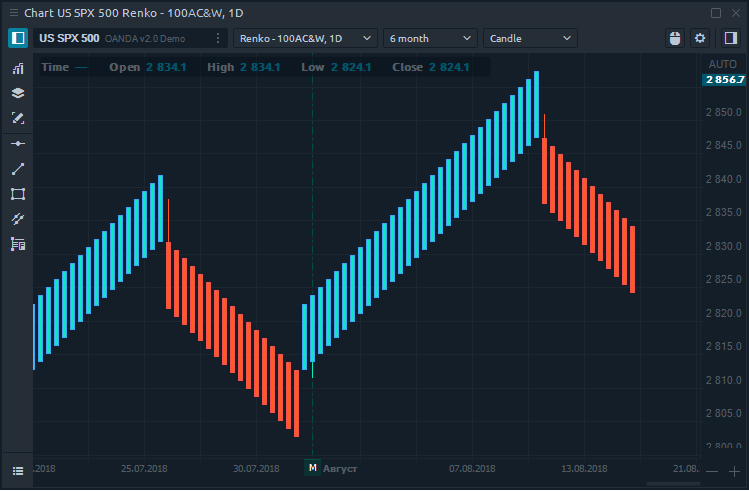Choose the rectangle shape drawing tool
Image resolution: width=749 pixels, height=491 pixels.
pos(17,194)
